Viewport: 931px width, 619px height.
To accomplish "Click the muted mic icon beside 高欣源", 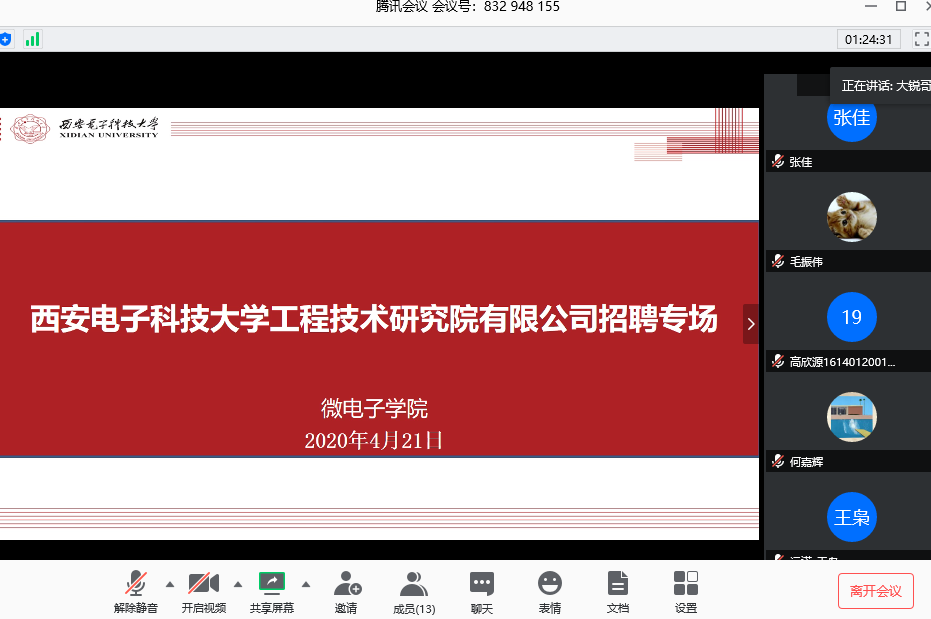I will 778,361.
